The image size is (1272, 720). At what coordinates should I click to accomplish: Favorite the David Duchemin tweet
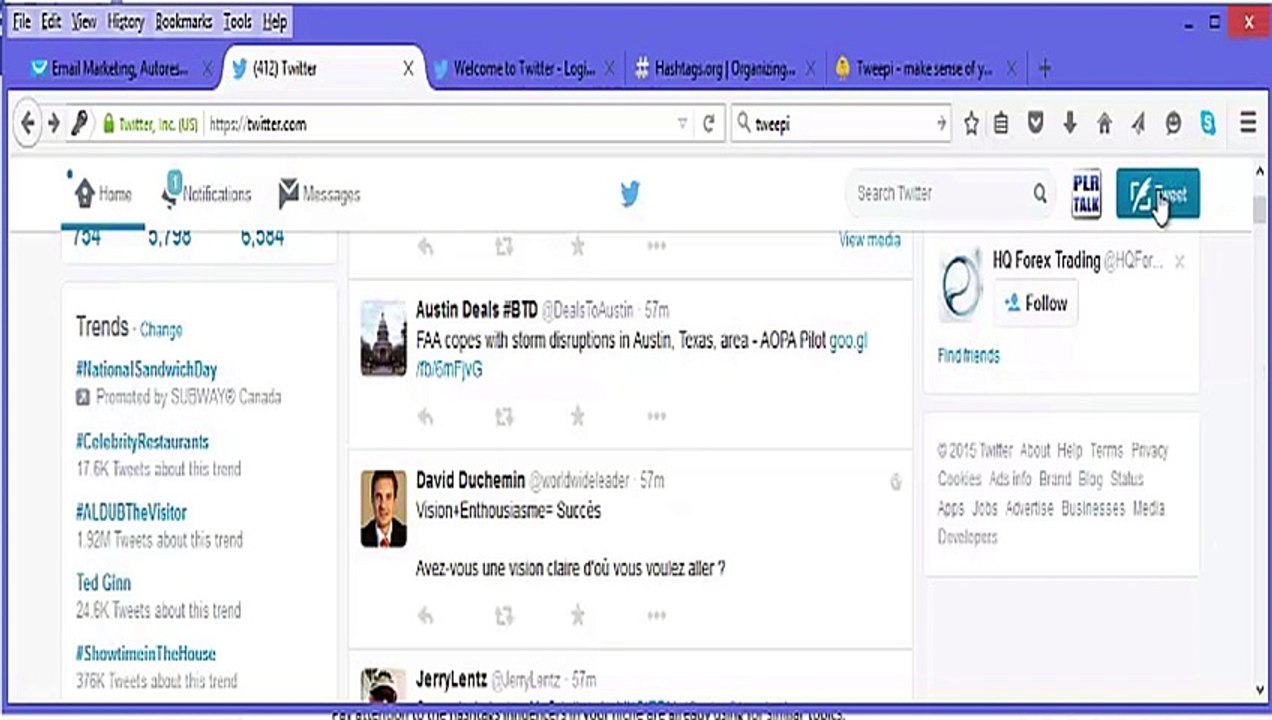(x=577, y=615)
